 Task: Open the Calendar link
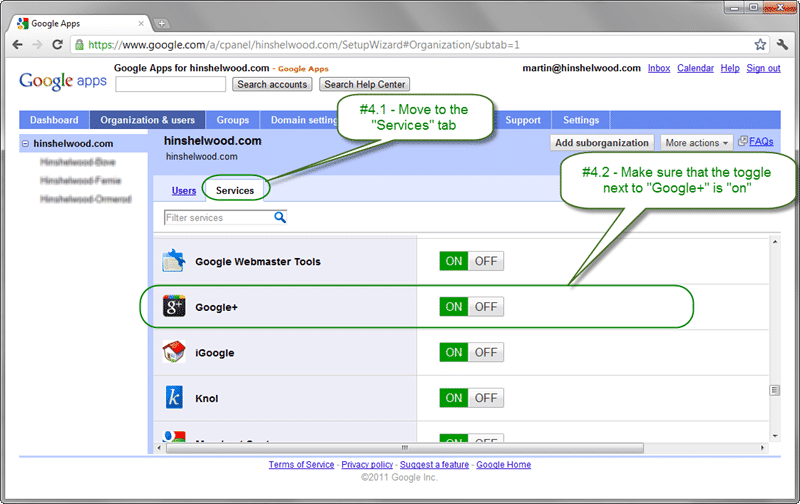coord(695,68)
